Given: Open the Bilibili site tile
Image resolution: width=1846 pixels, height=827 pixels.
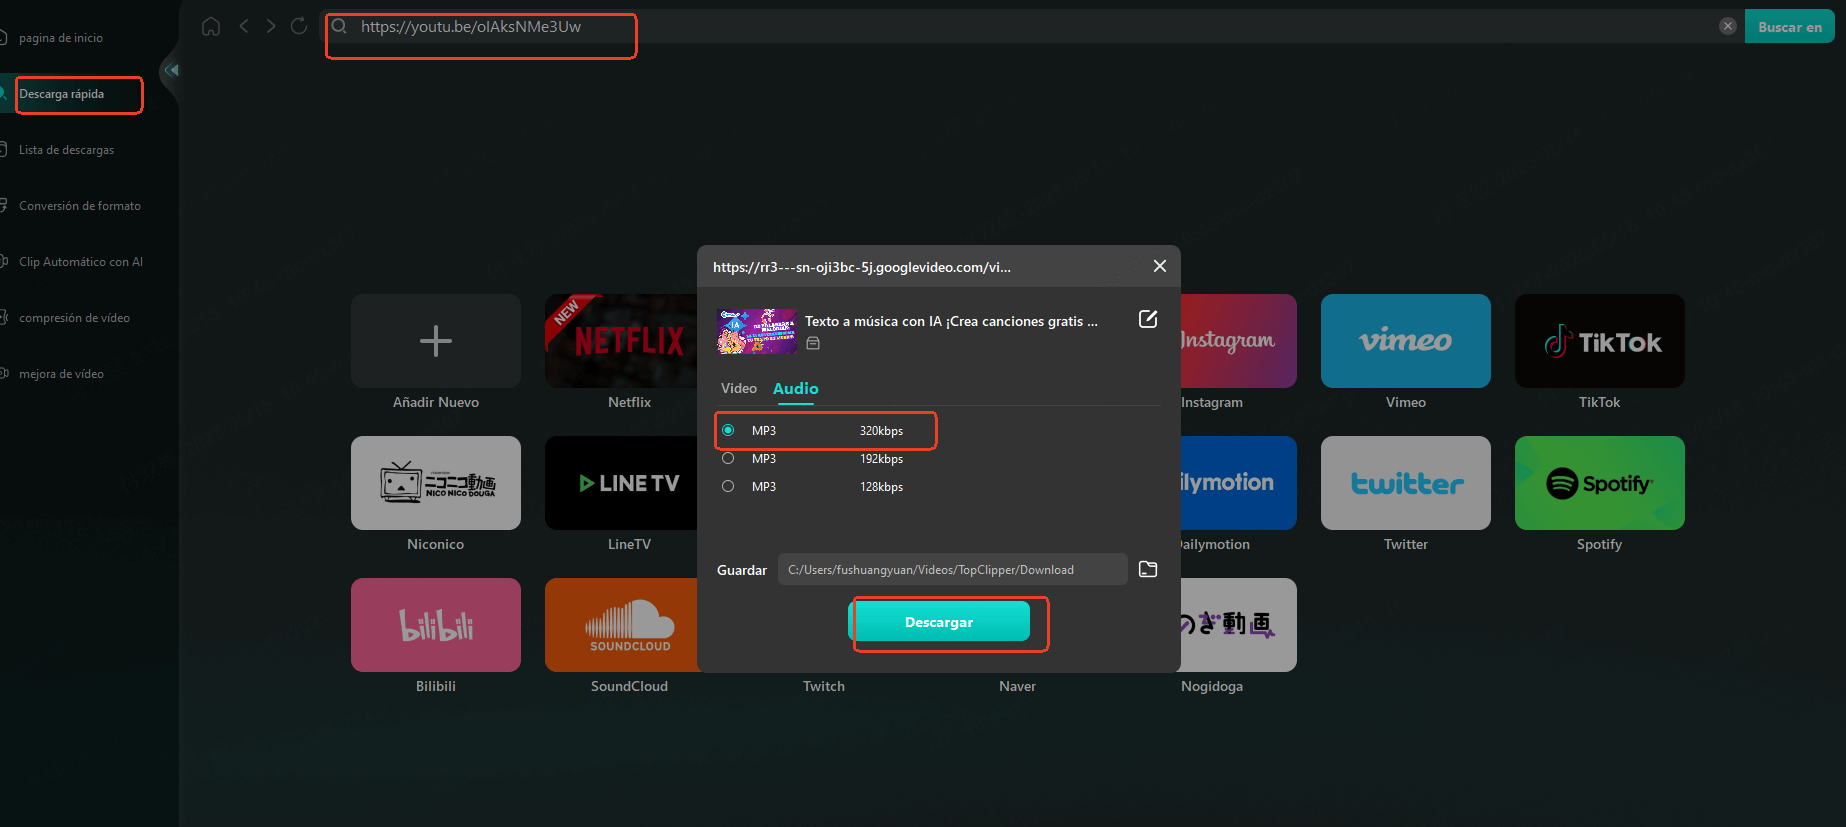Looking at the screenshot, I should click(436, 625).
